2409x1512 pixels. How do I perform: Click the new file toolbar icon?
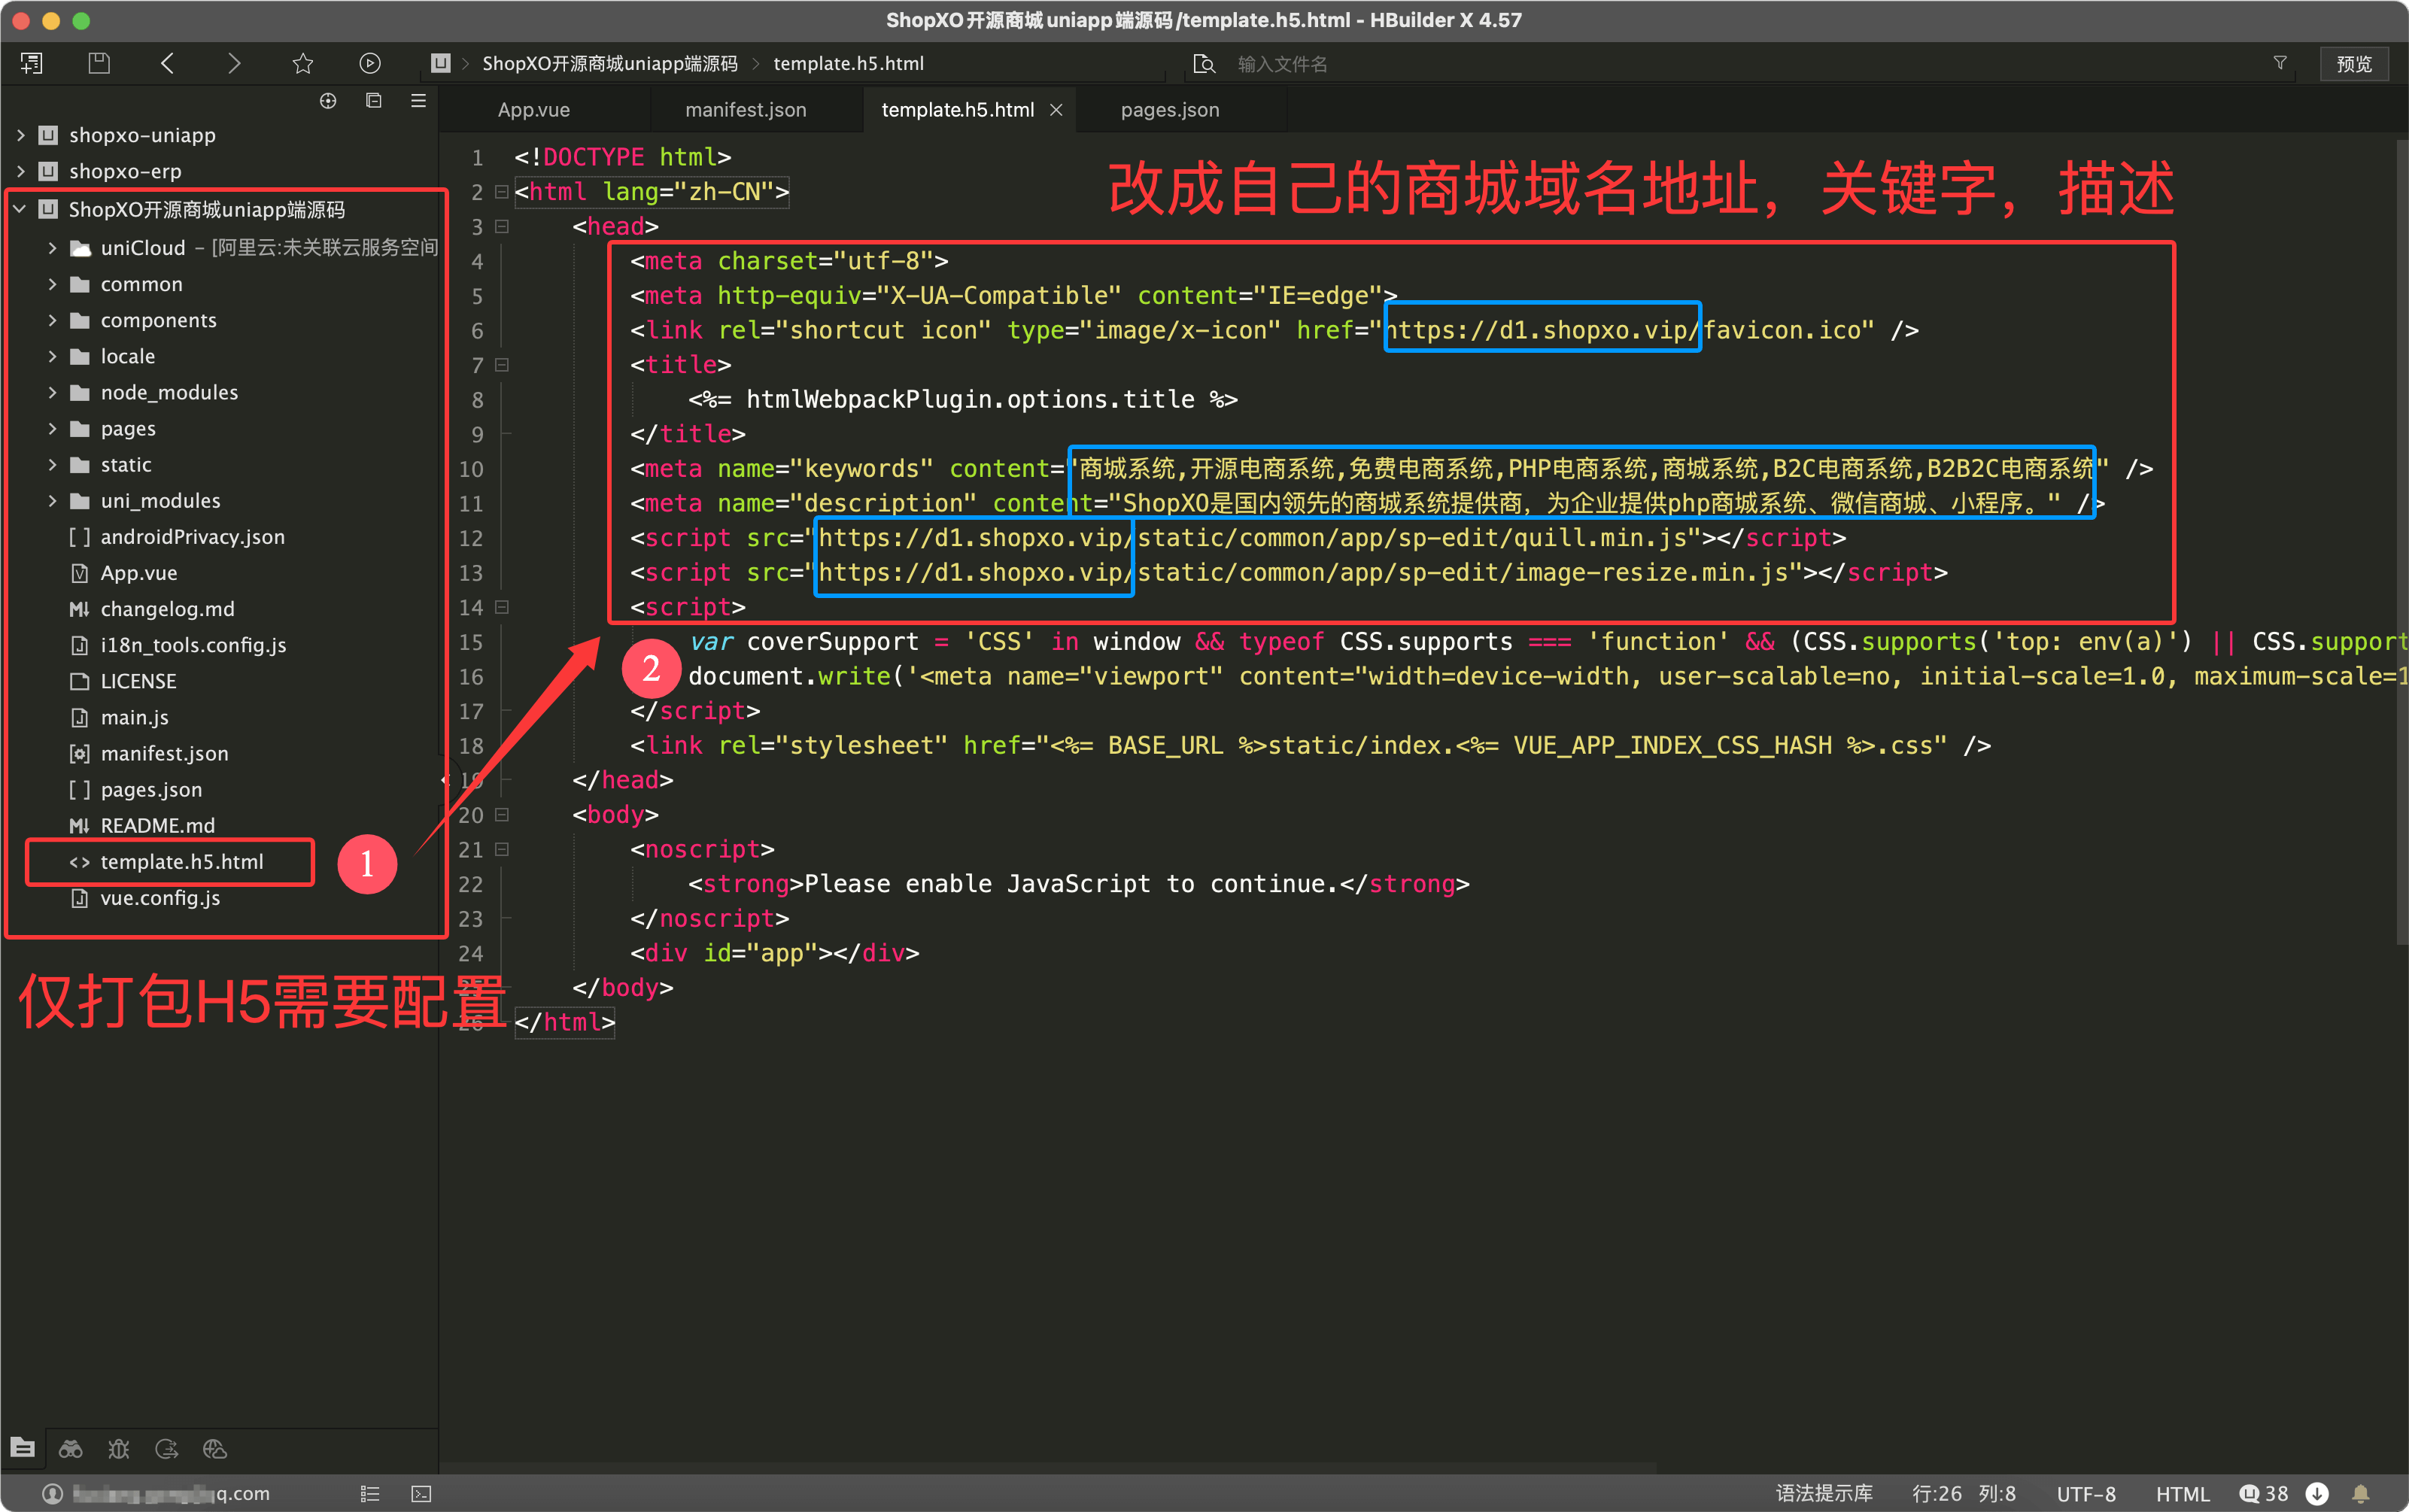[x=31, y=63]
